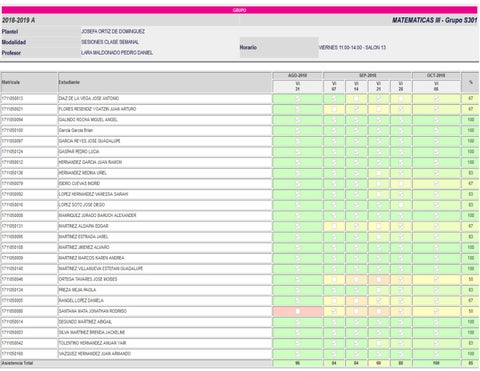
Task: Toggle Sep 28 checkbox for Lopez Soto Jose Diego
Action: click(401, 205)
